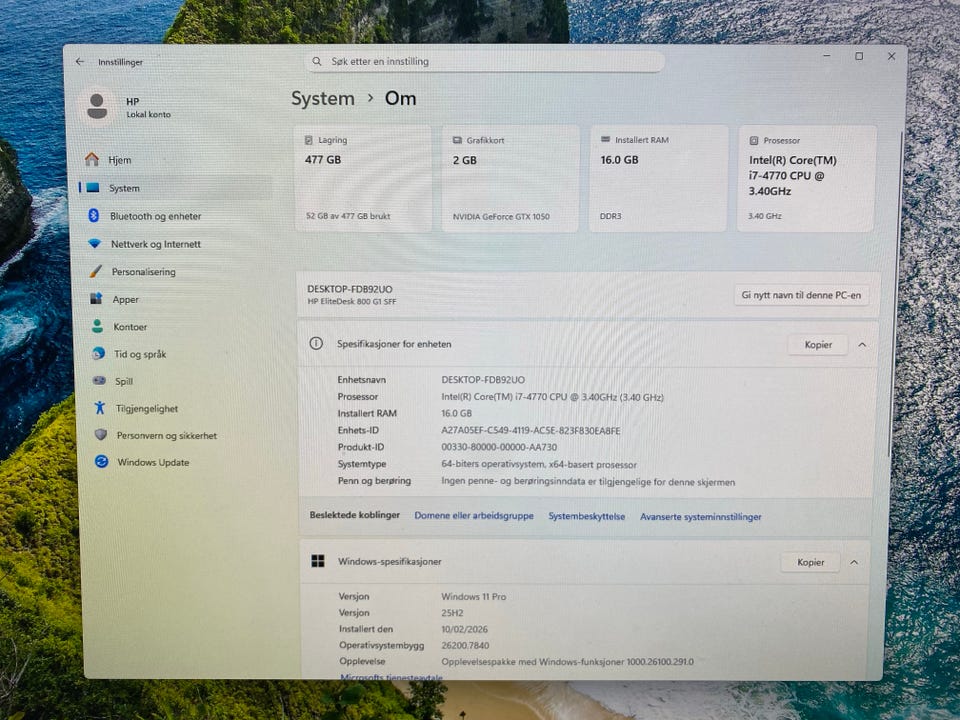Viewport: 960px width, 720px height.
Task: Open Avanserte systeminnstillinger link
Action: pos(700,517)
